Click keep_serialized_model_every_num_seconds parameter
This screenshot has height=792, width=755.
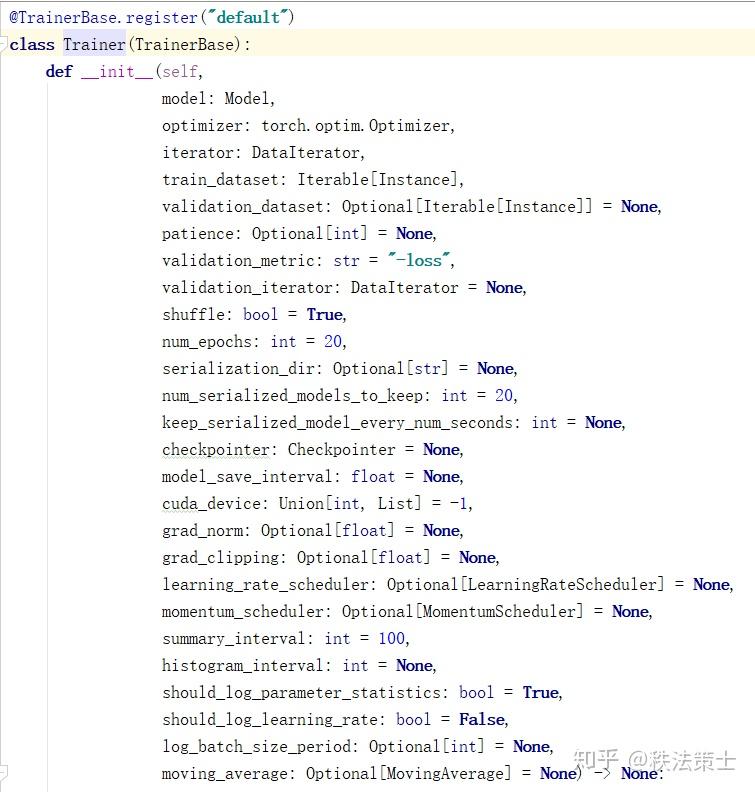(x=337, y=423)
